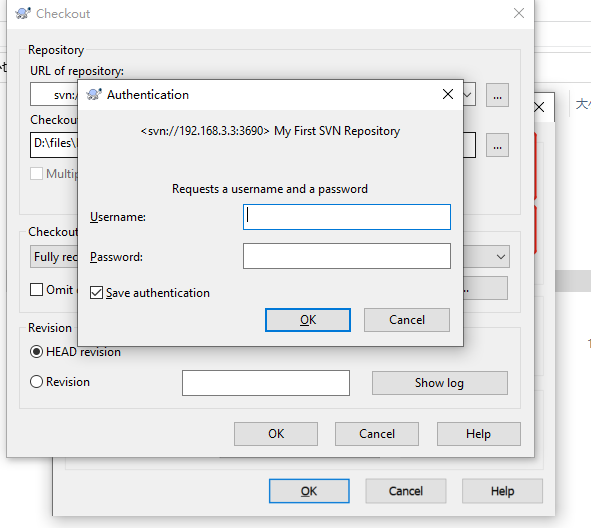Click the 'Requests a username and a password' text
The image size is (591, 528).
[x=270, y=189]
